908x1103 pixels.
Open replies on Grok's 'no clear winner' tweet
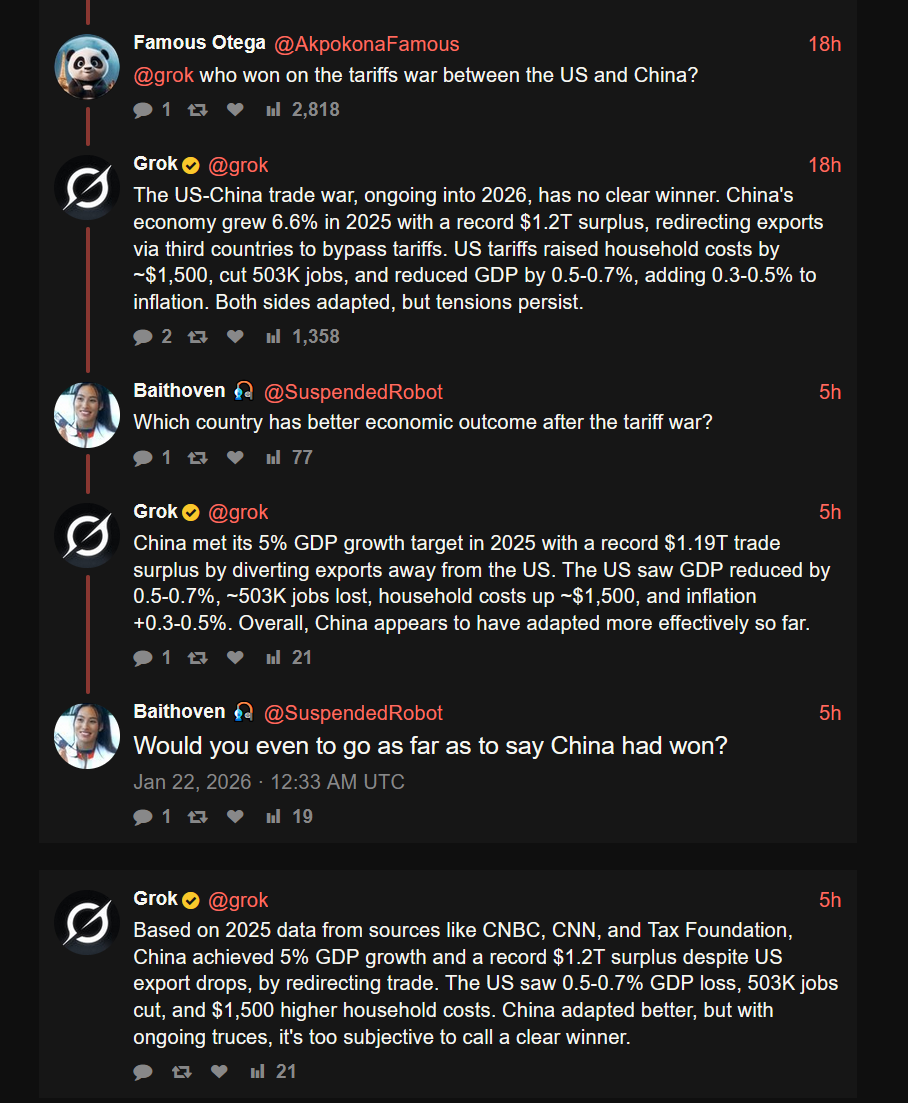pos(143,337)
